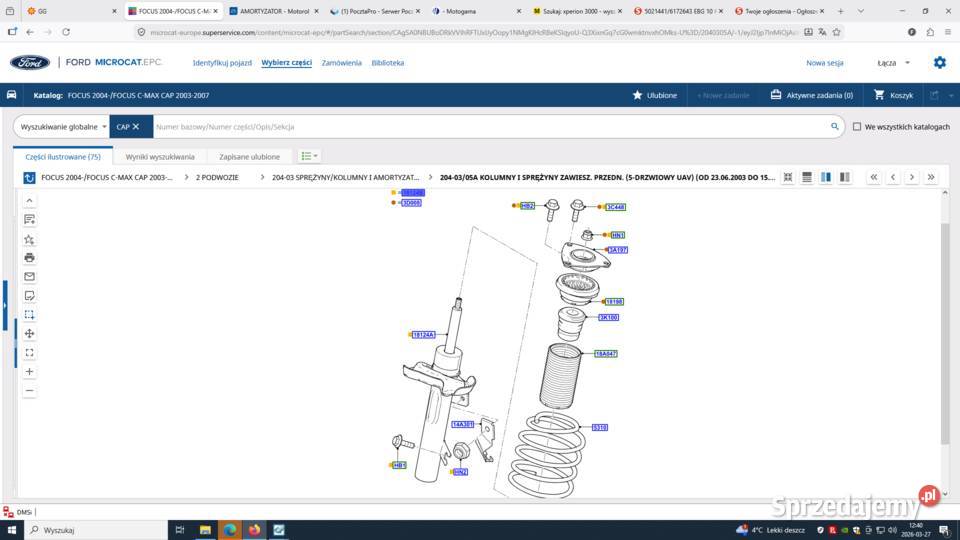Image resolution: width=960 pixels, height=540 pixels.
Task: Open settings via the gear icon
Action: [939, 62]
